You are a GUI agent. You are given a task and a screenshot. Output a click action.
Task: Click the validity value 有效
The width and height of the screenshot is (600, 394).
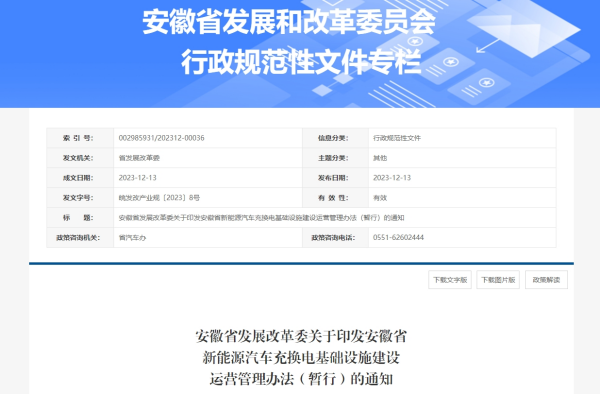[x=380, y=198]
